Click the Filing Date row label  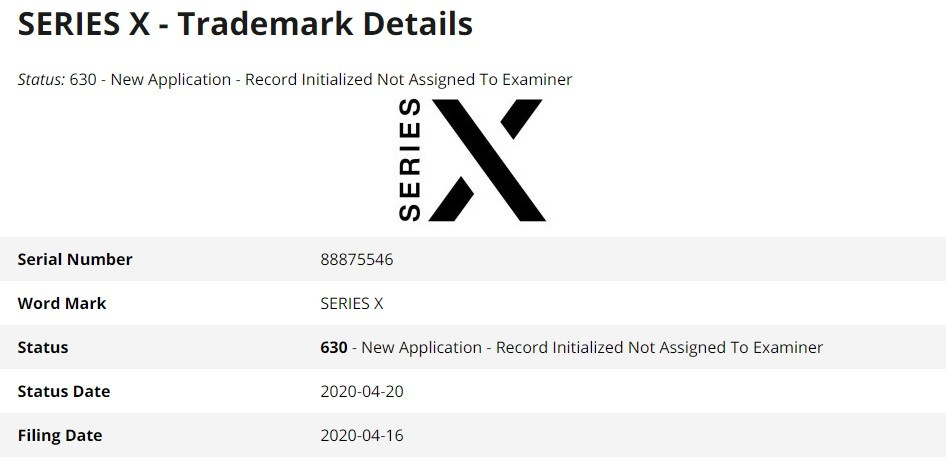click(x=60, y=435)
